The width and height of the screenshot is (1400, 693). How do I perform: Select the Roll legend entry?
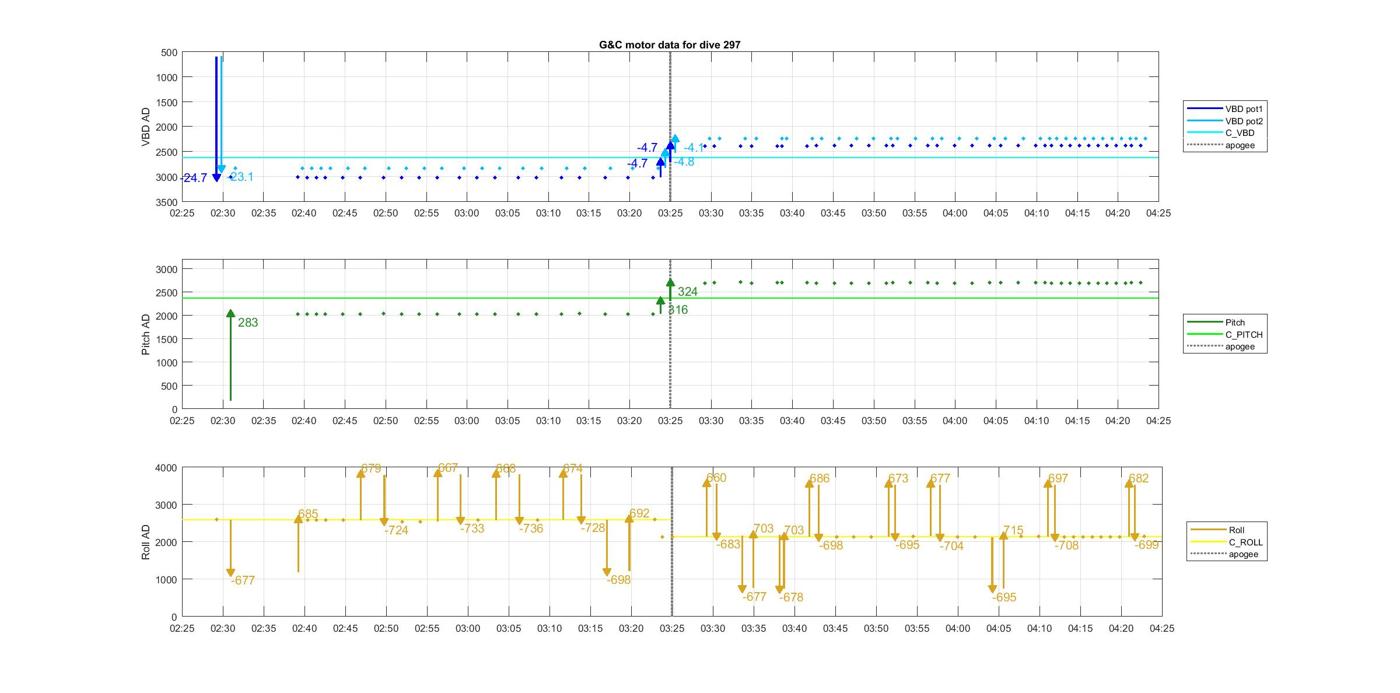(x=1217, y=530)
